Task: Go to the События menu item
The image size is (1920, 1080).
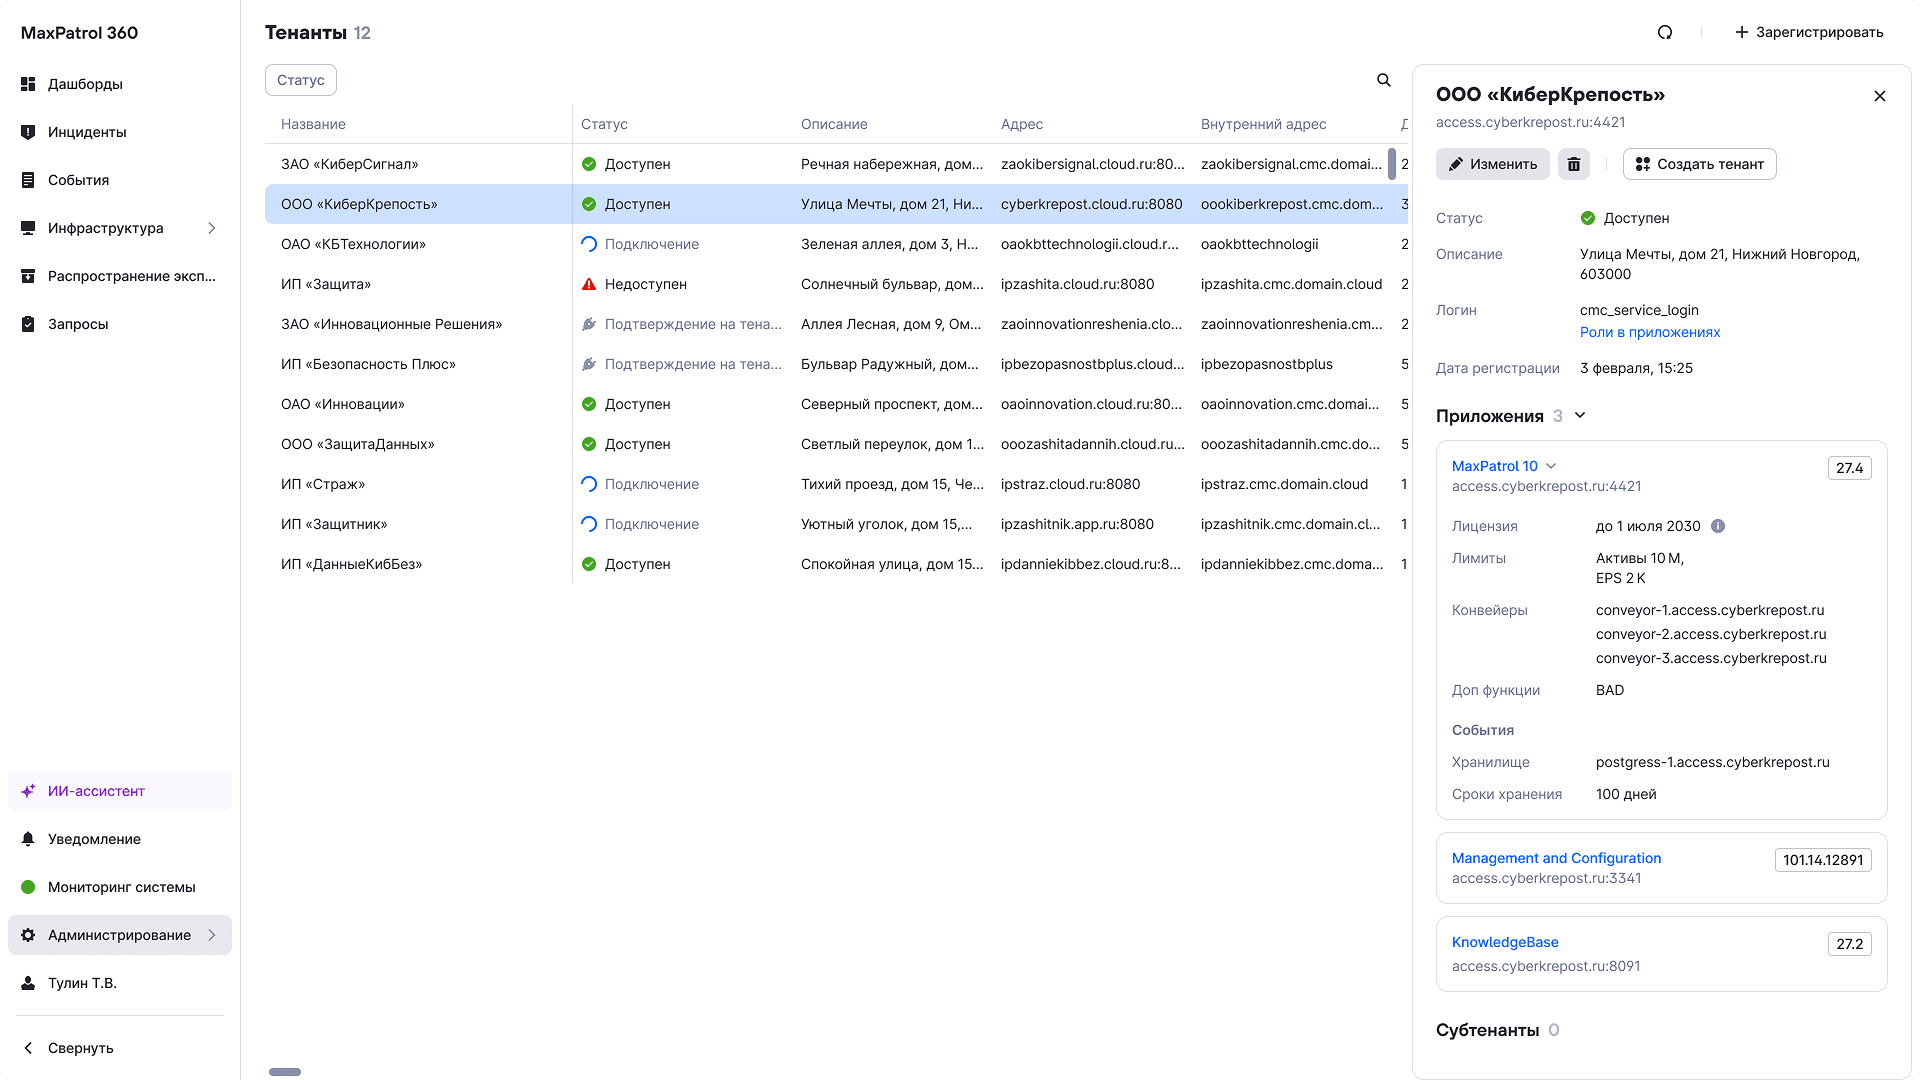Action: point(78,180)
